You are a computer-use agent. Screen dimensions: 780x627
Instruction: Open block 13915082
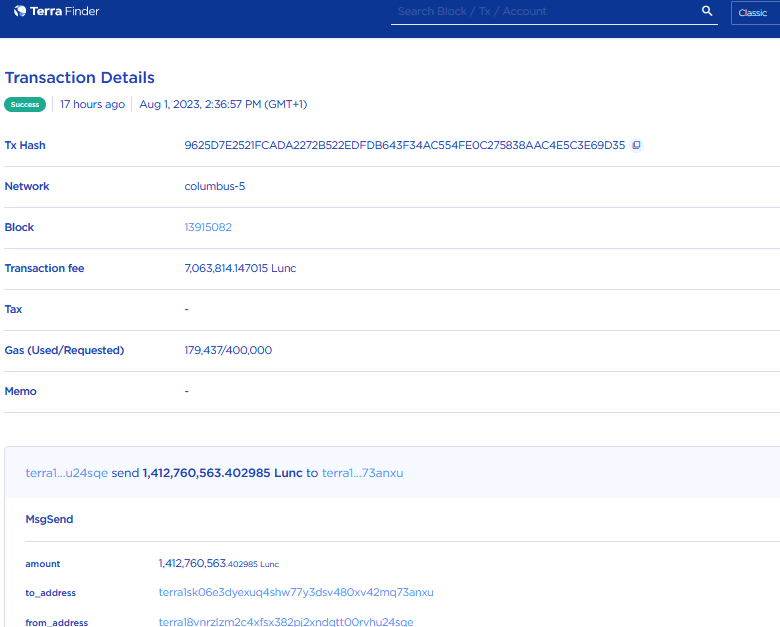(208, 227)
